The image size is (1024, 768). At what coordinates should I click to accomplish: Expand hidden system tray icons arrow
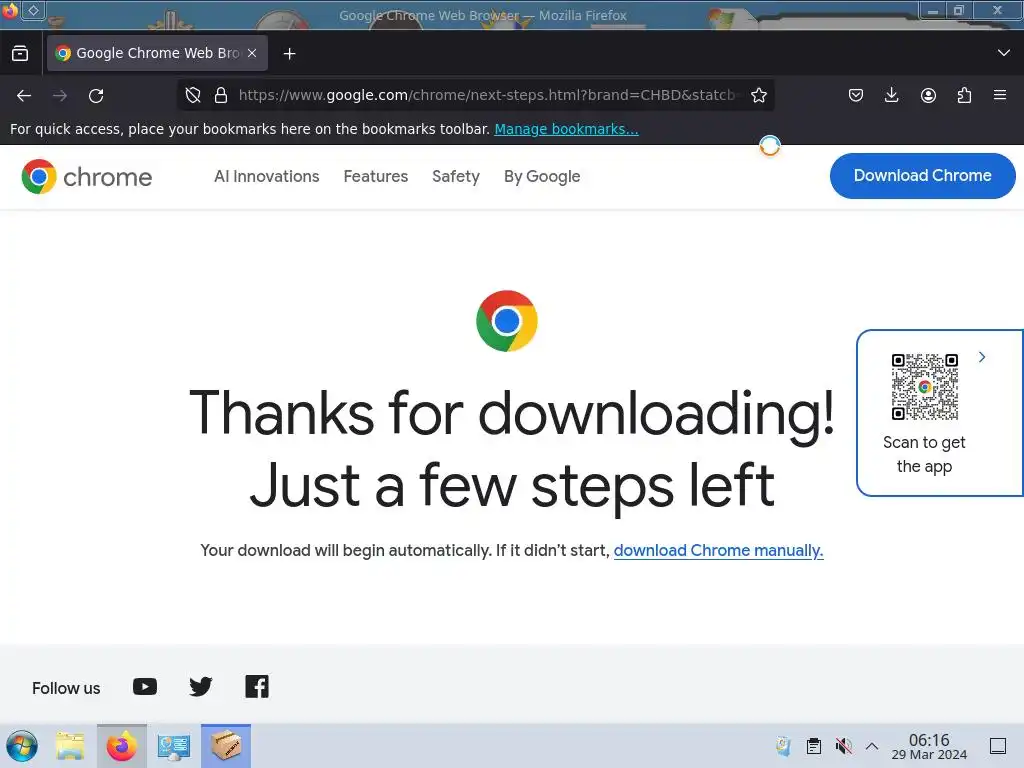point(872,746)
